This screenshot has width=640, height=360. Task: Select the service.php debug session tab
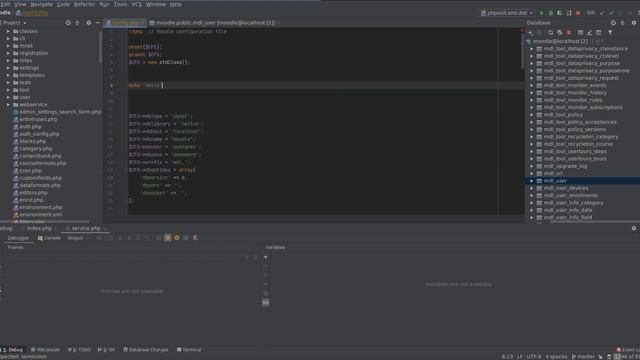(86, 228)
